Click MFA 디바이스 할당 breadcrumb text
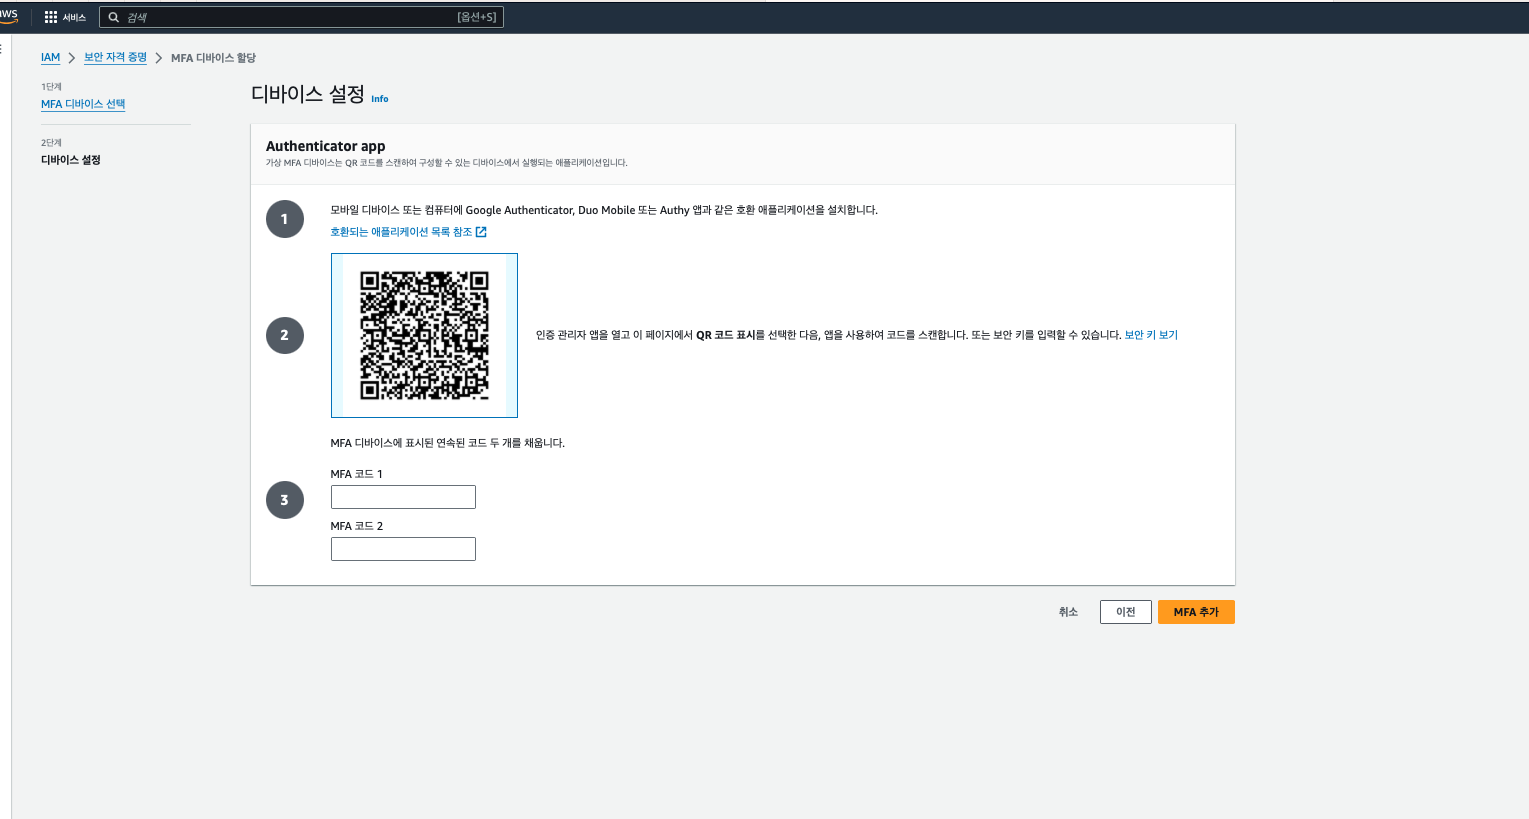Viewport: 1529px width, 819px height. [213, 58]
